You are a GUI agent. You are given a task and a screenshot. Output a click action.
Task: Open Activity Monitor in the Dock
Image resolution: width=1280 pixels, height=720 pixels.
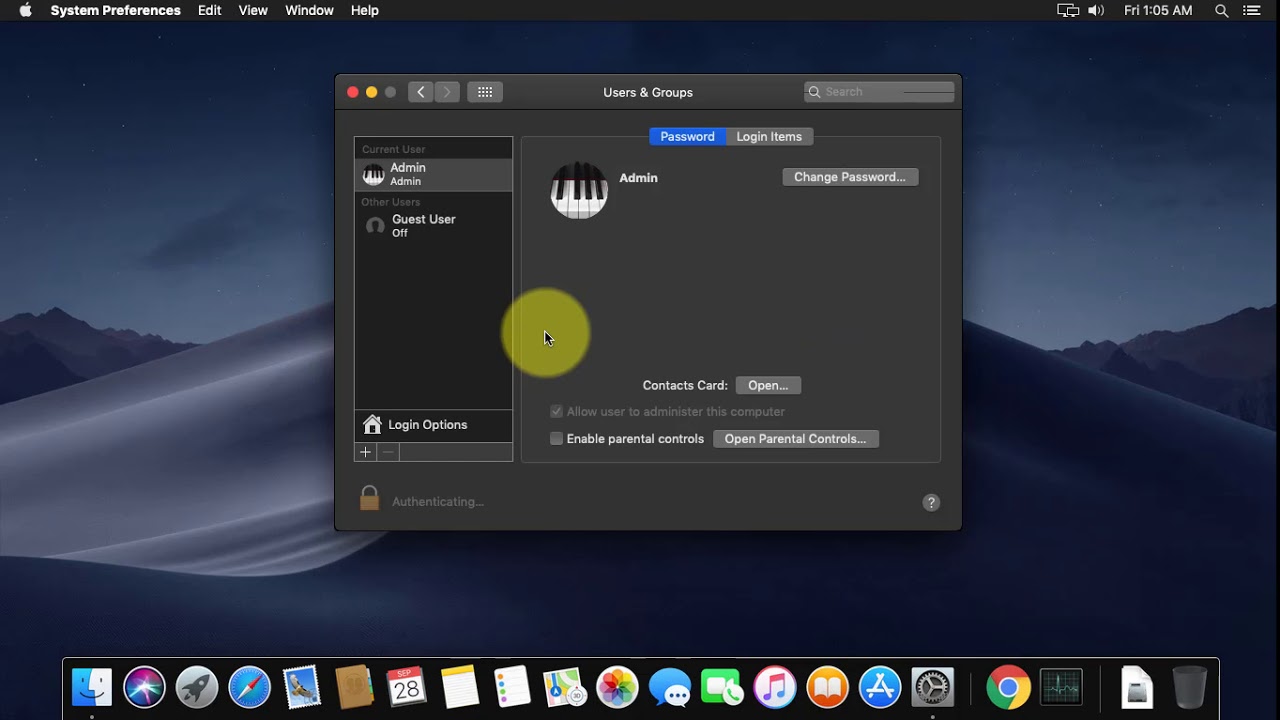1061,688
